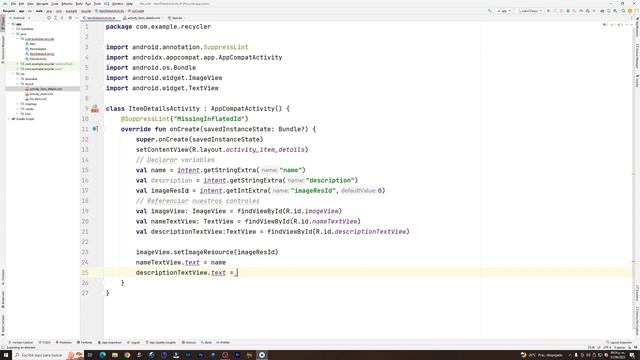Open the Terminal tool window
The height and width of the screenshot is (360, 640).
coord(85,342)
